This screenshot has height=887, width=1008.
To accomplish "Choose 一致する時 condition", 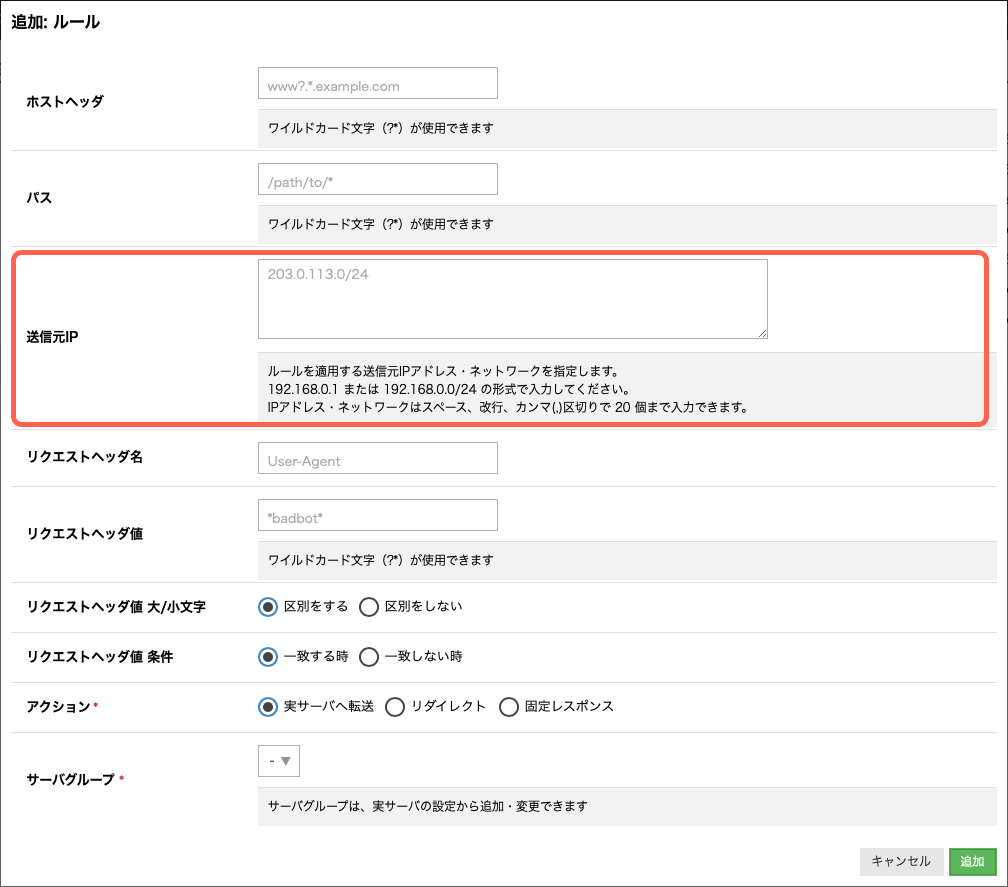I will point(268,657).
